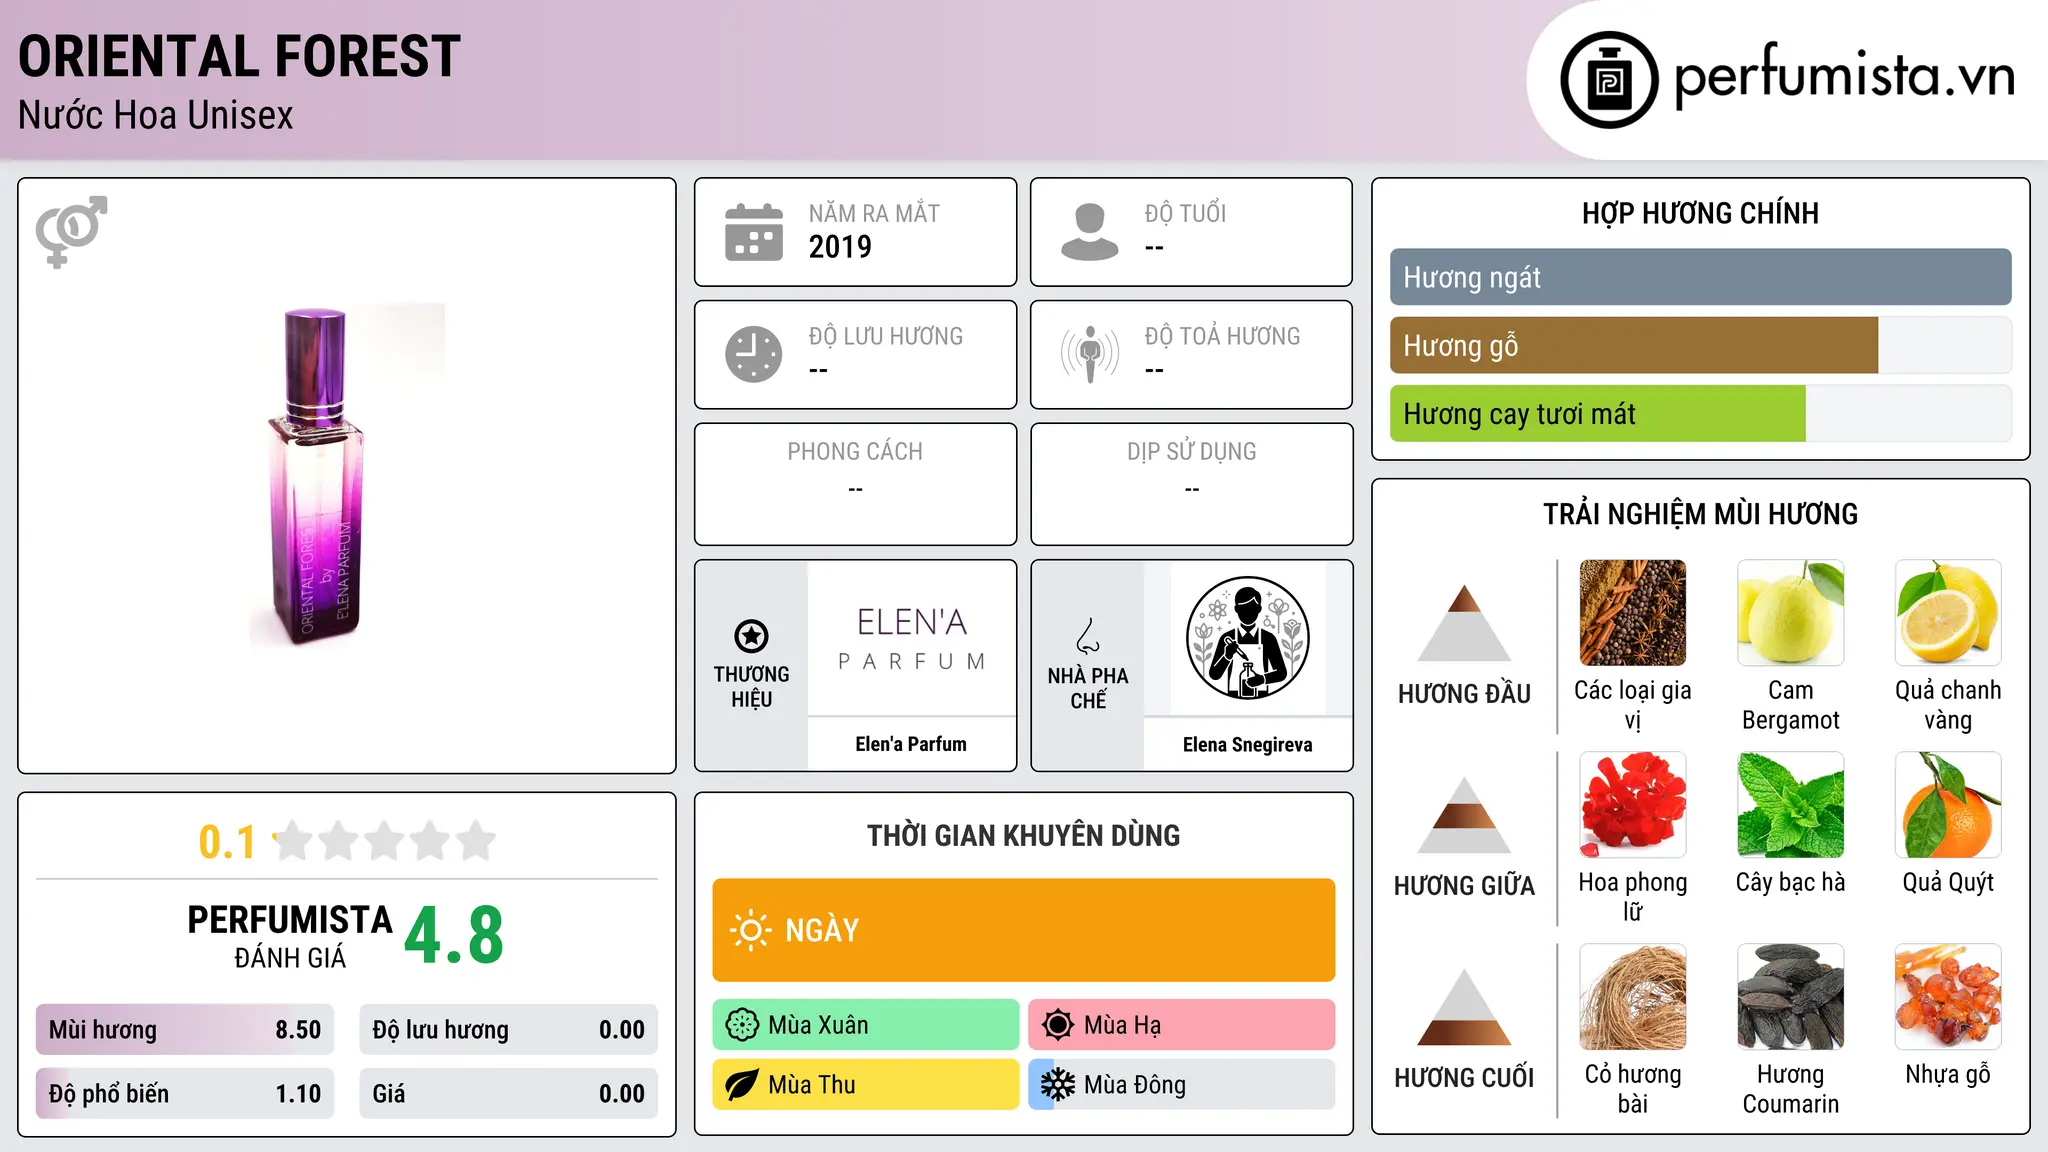Click the Hương Cuối base-note pyramid icon
Image resolution: width=2048 pixels, height=1152 pixels.
(1464, 1007)
